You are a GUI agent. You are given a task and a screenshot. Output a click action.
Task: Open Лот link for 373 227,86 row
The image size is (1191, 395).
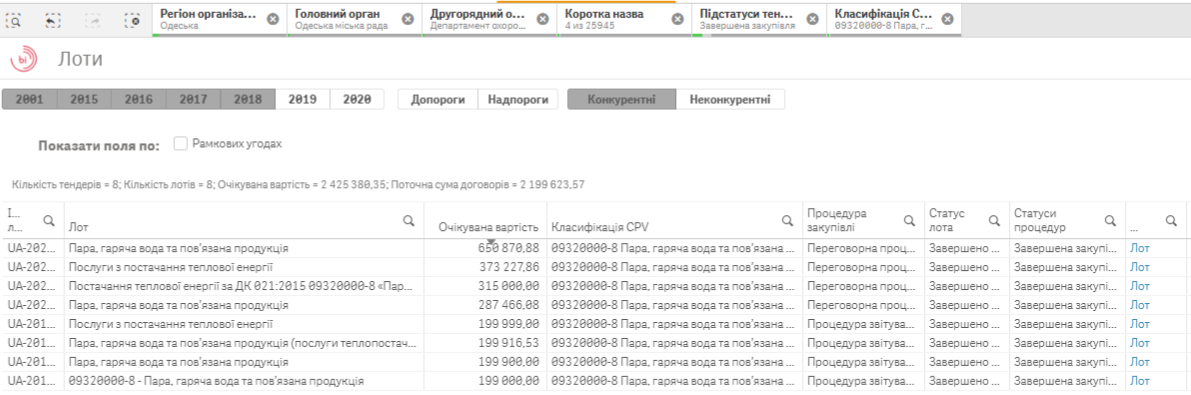[x=1140, y=267]
